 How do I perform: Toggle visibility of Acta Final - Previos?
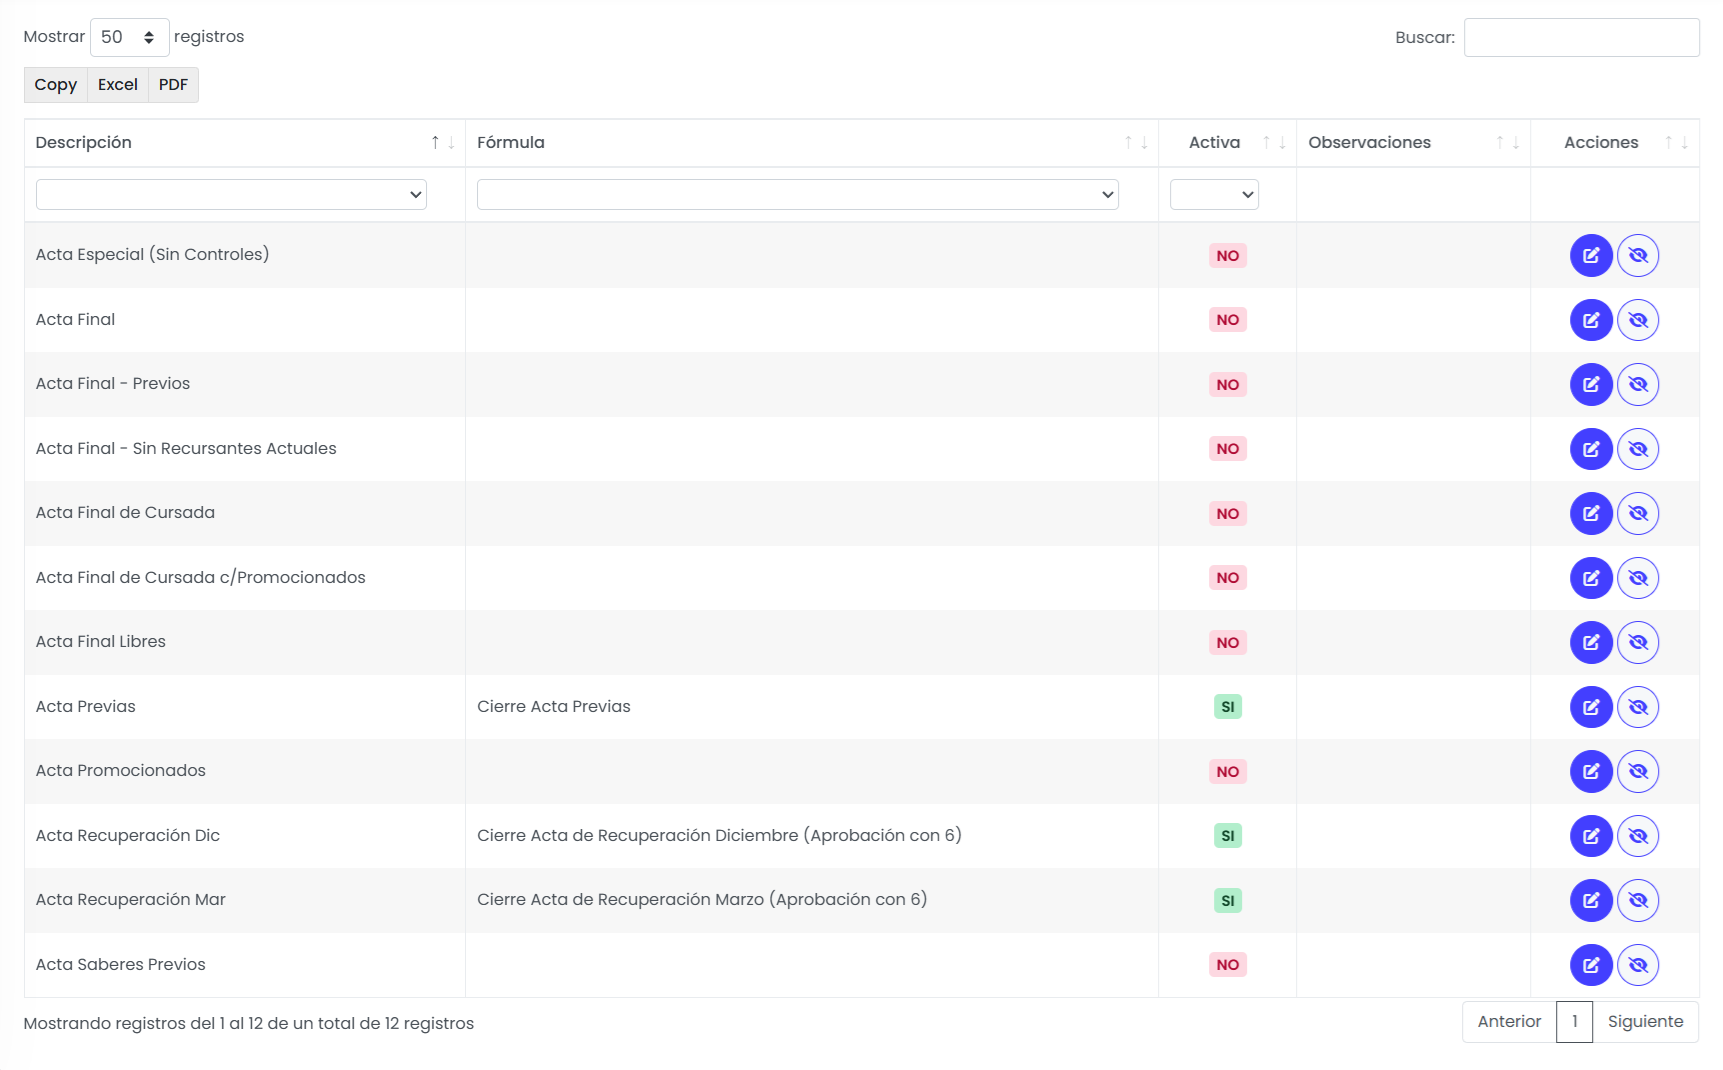(x=1638, y=385)
